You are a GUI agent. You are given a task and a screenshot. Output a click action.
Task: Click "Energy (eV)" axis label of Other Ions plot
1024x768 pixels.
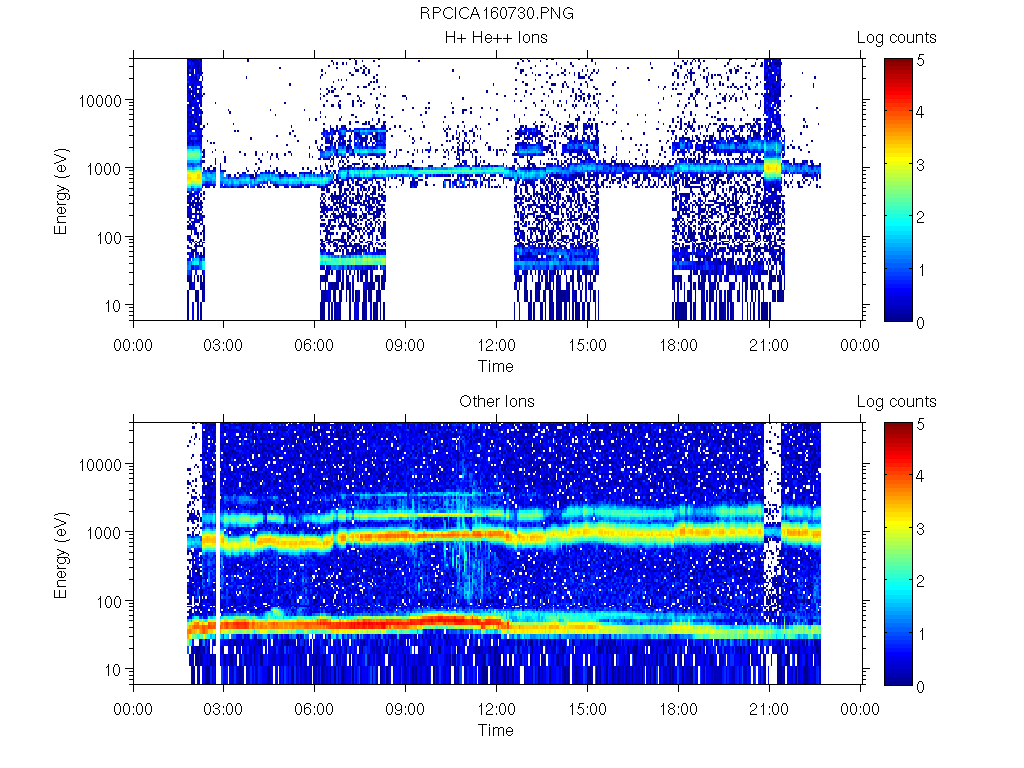coord(61,555)
